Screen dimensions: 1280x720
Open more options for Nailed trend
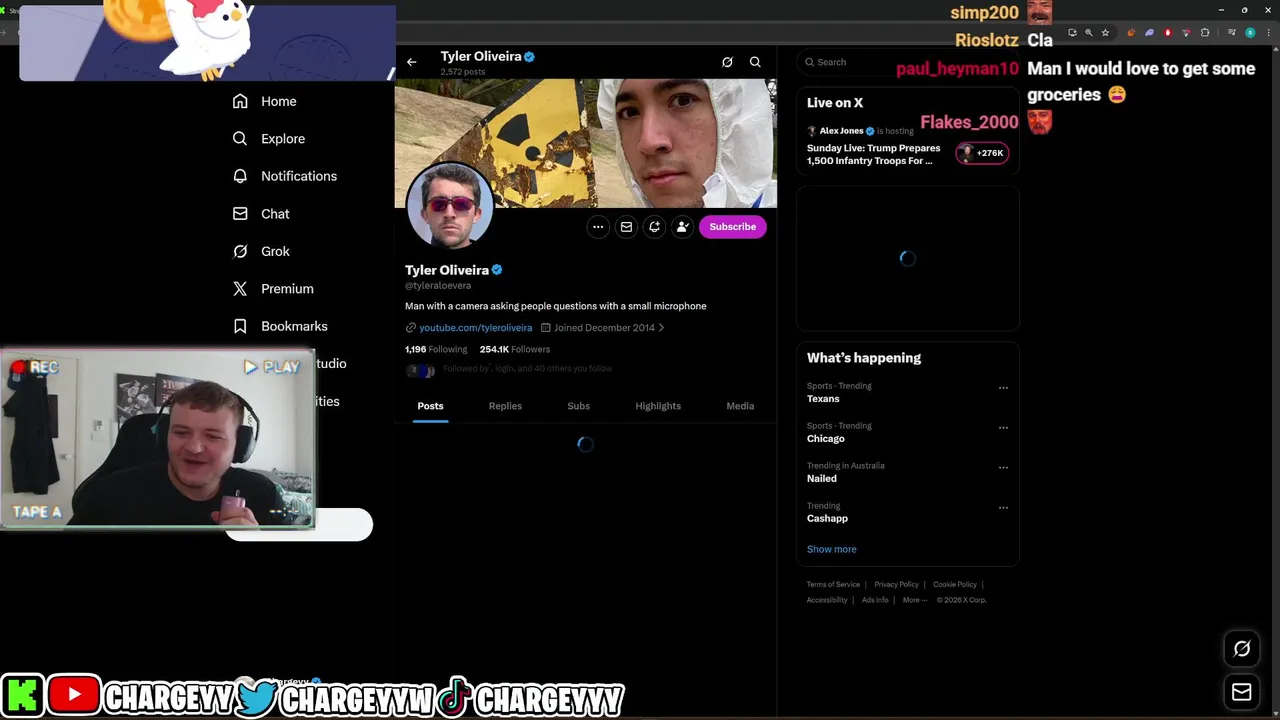click(x=1003, y=468)
